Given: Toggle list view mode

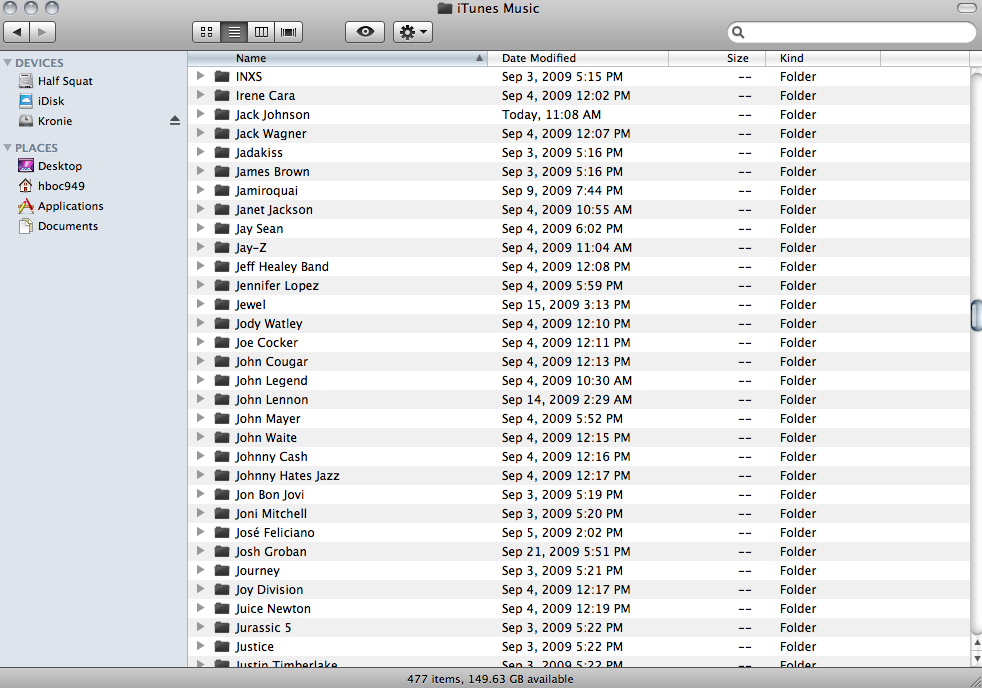Looking at the screenshot, I should point(234,31).
